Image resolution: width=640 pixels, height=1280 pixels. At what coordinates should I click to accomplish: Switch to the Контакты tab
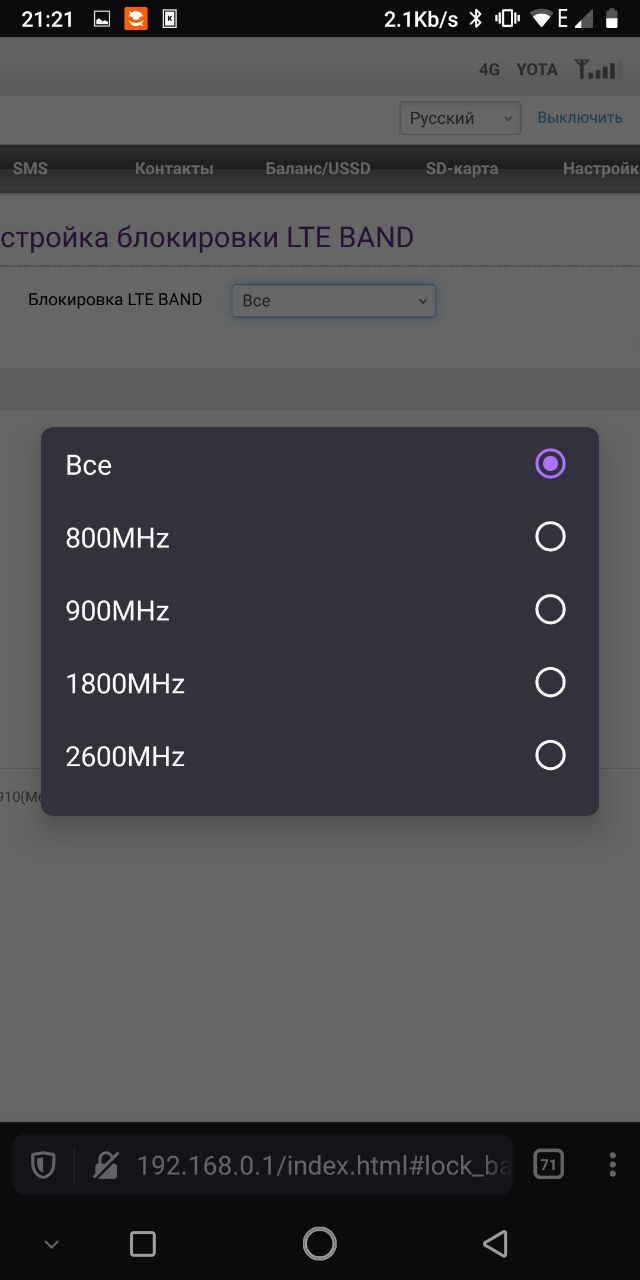pyautogui.click(x=174, y=168)
